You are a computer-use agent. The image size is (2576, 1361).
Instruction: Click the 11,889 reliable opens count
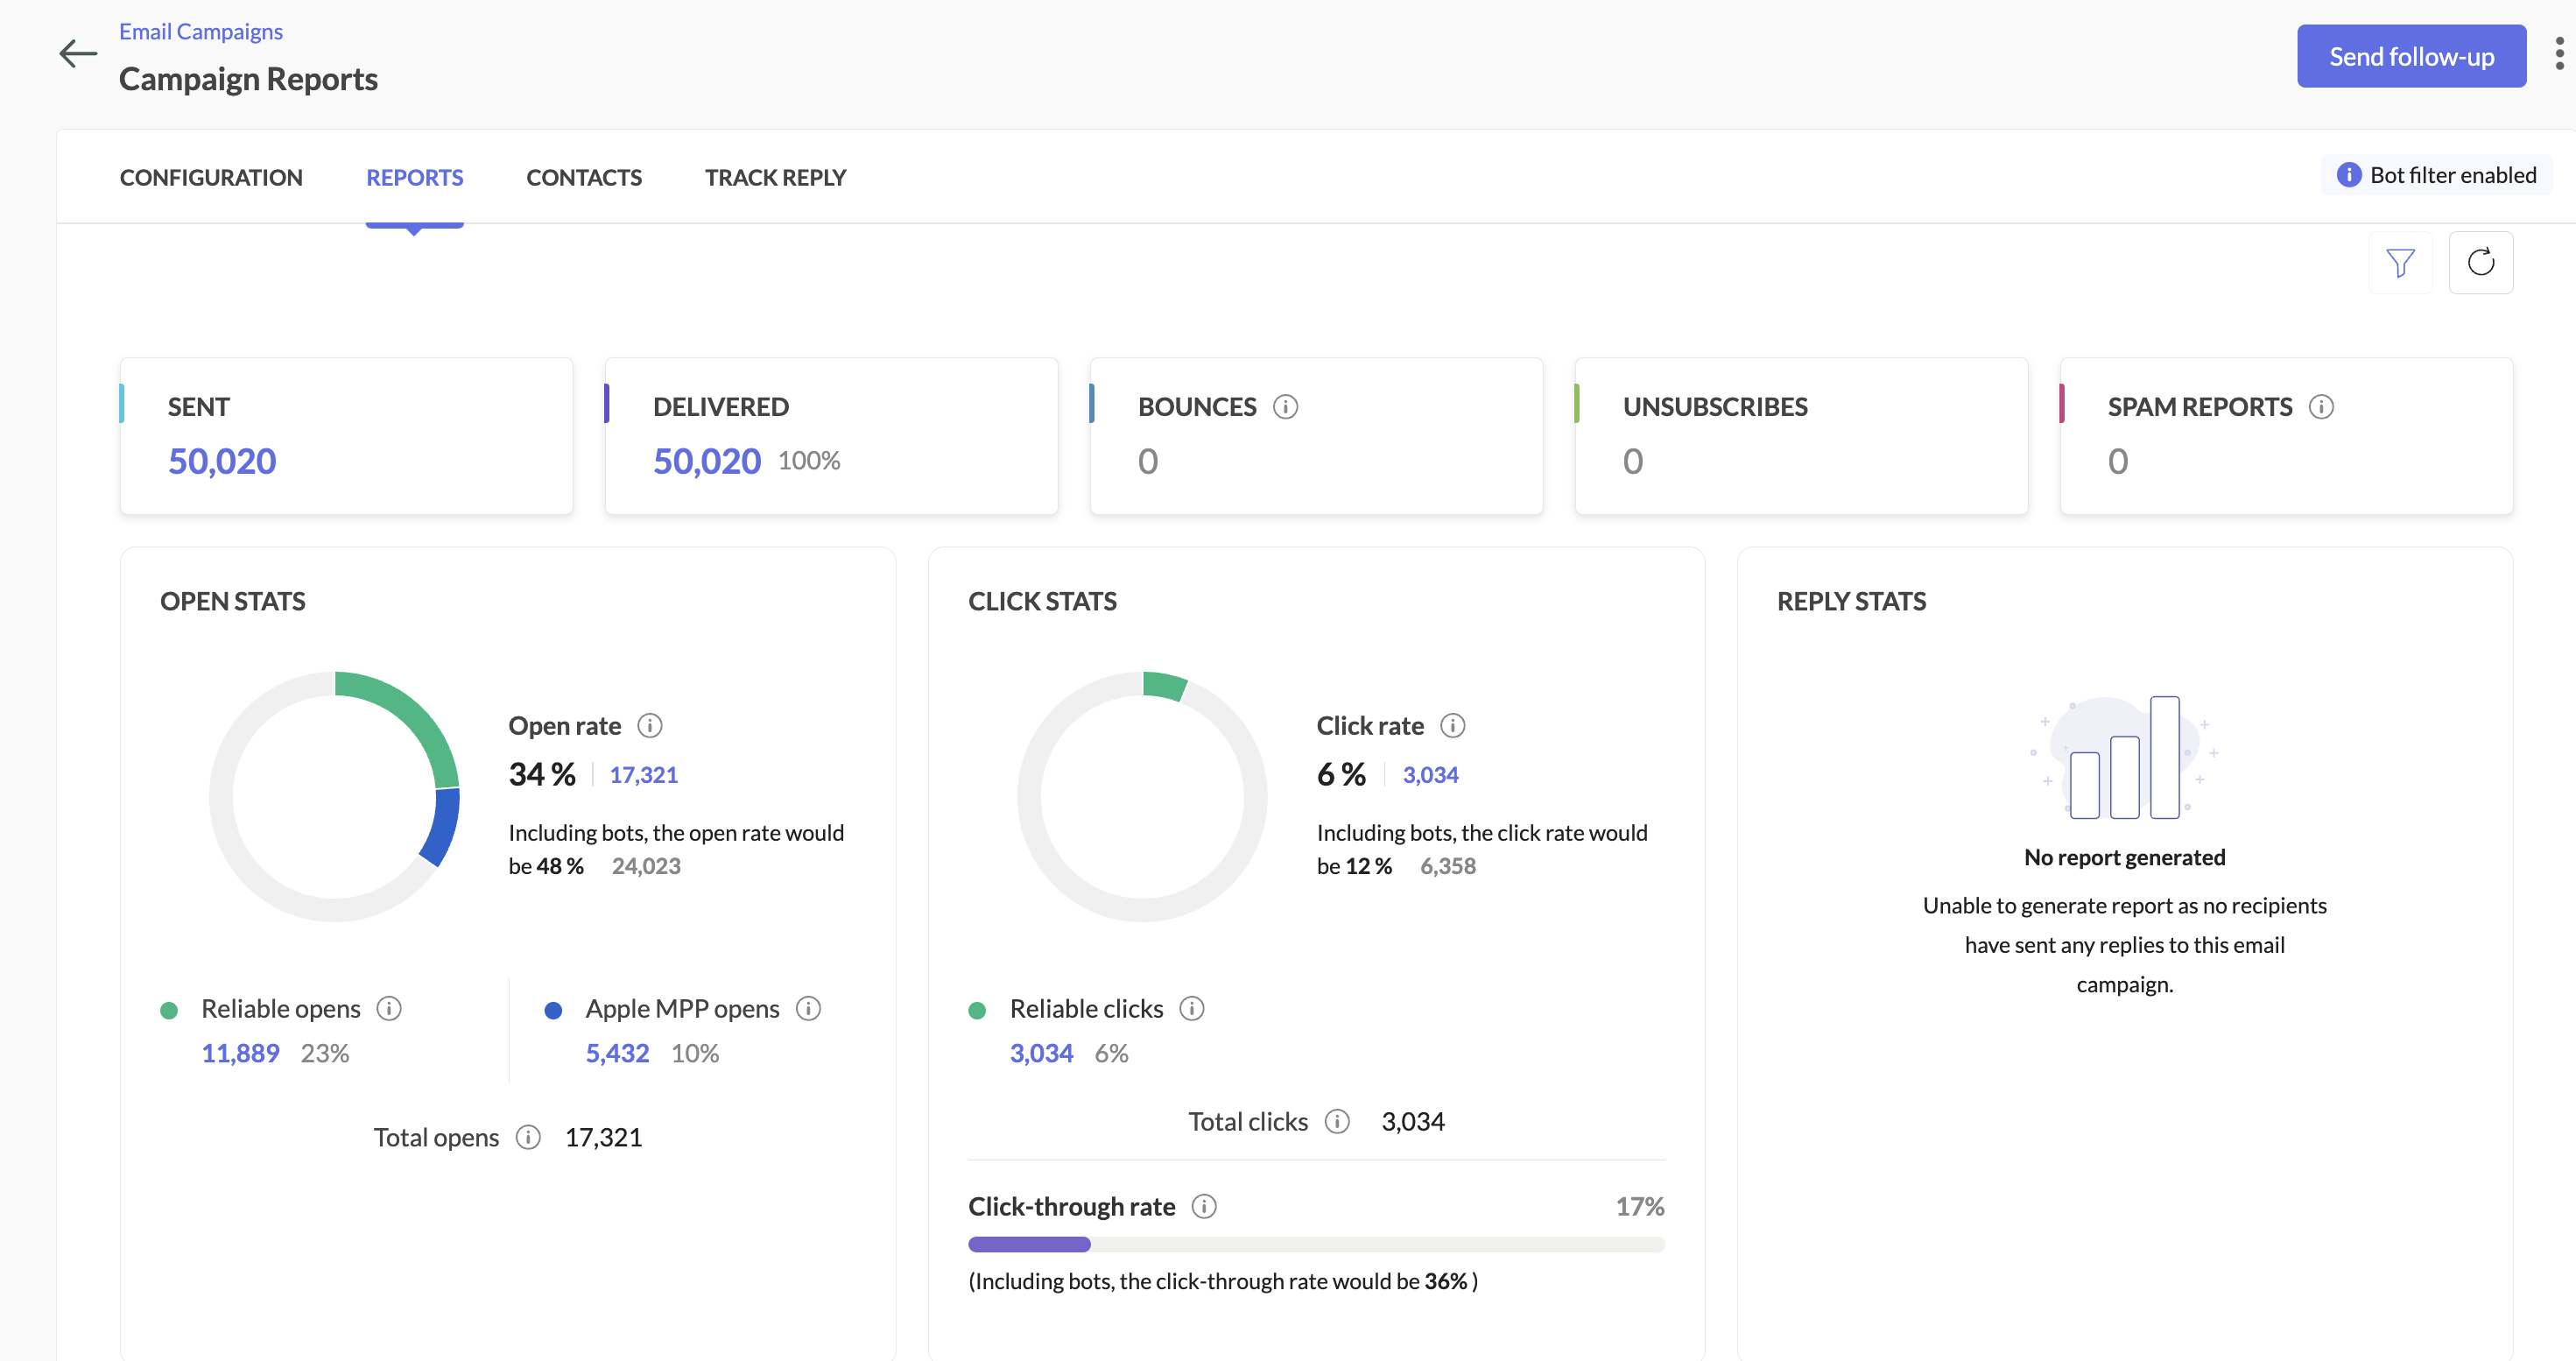[x=240, y=1053]
